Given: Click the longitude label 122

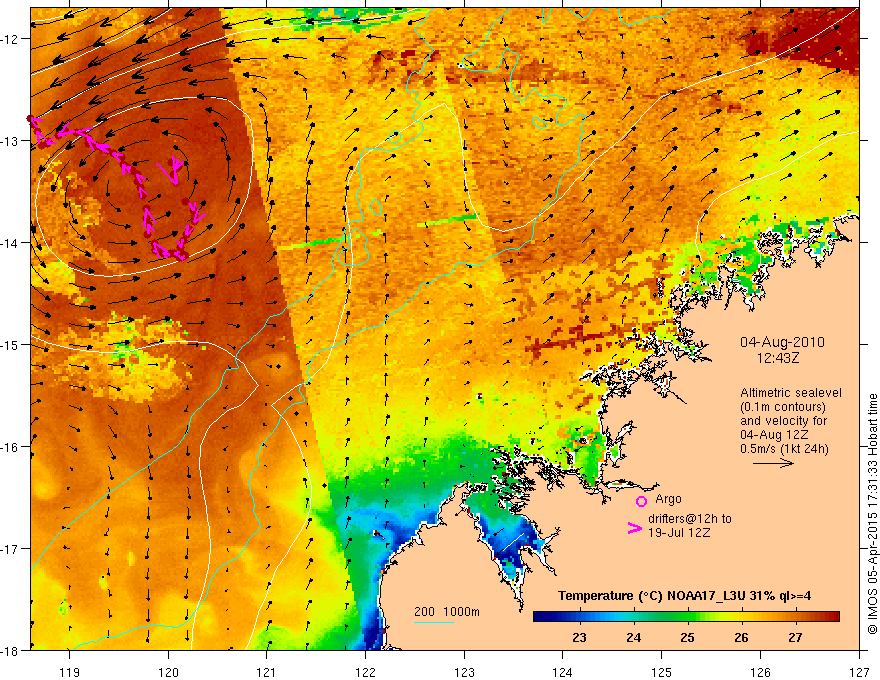Looking at the screenshot, I should [365, 672].
